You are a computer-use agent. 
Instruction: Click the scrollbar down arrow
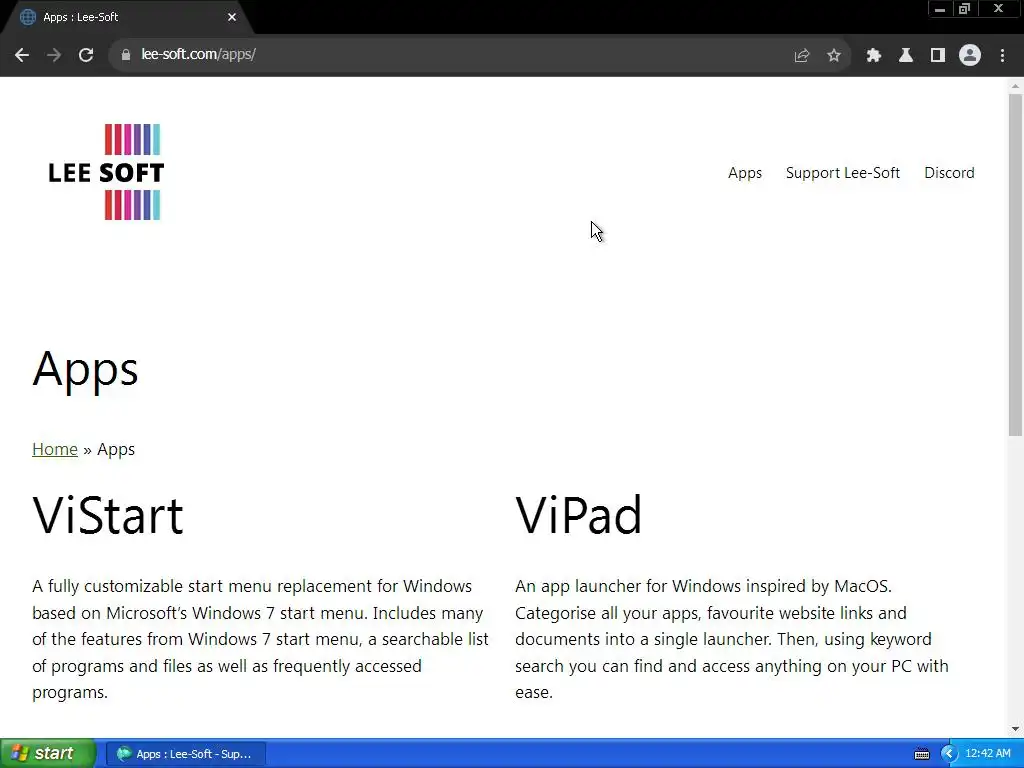[x=1015, y=729]
